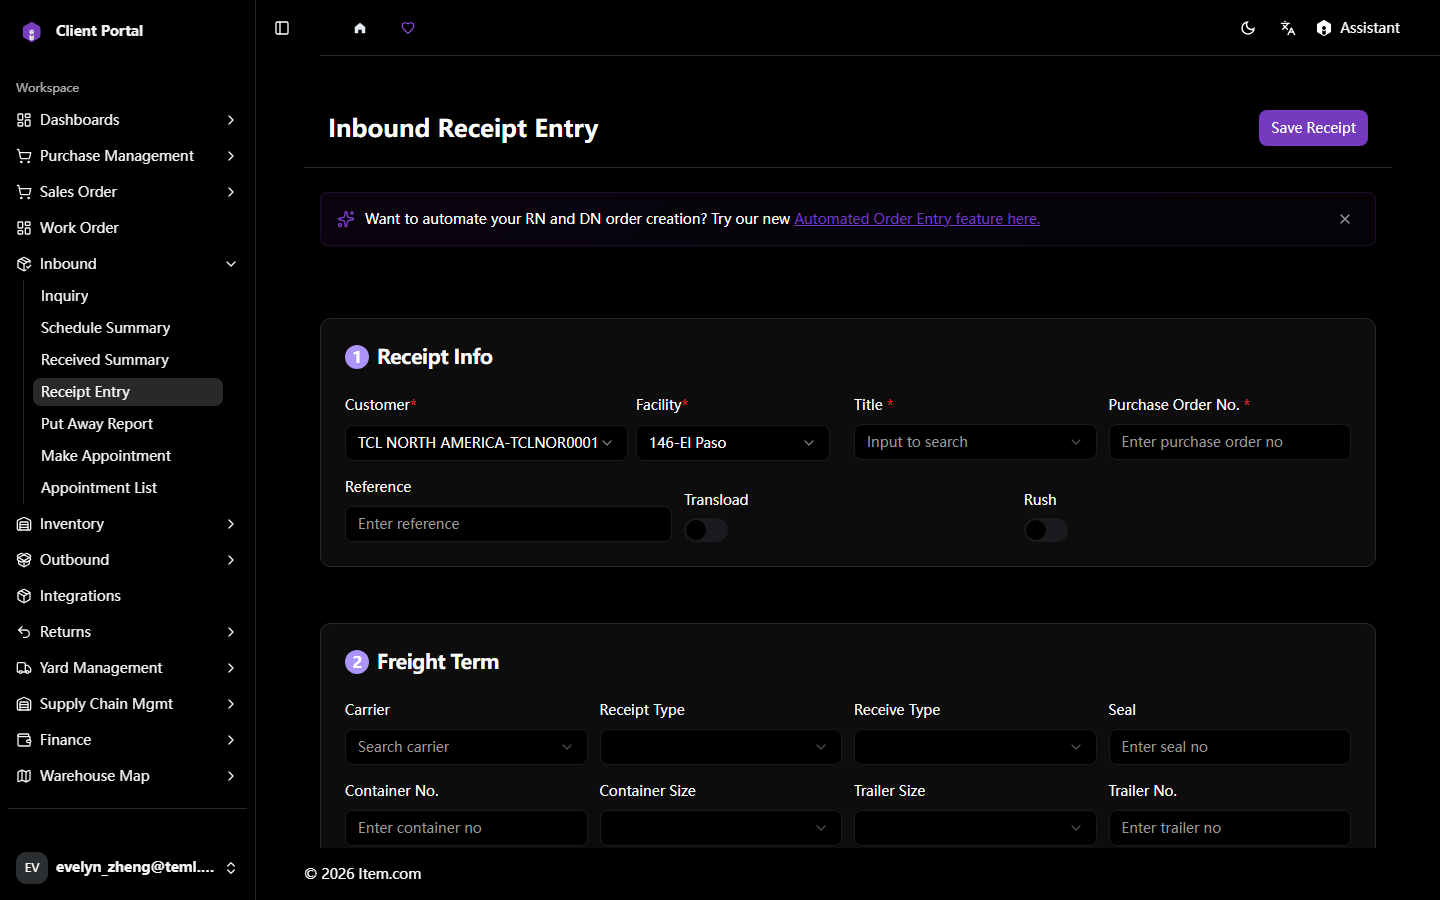Viewport: 1440px width, 900px height.
Task: Click into the Reference field
Action: (508, 524)
